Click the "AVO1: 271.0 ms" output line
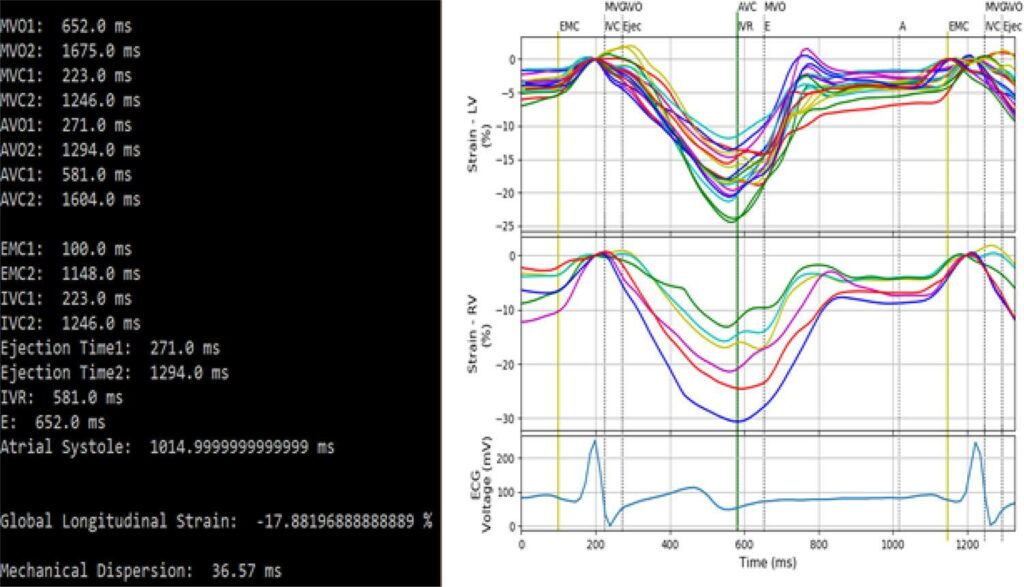The height and width of the screenshot is (587, 1024). point(65,126)
